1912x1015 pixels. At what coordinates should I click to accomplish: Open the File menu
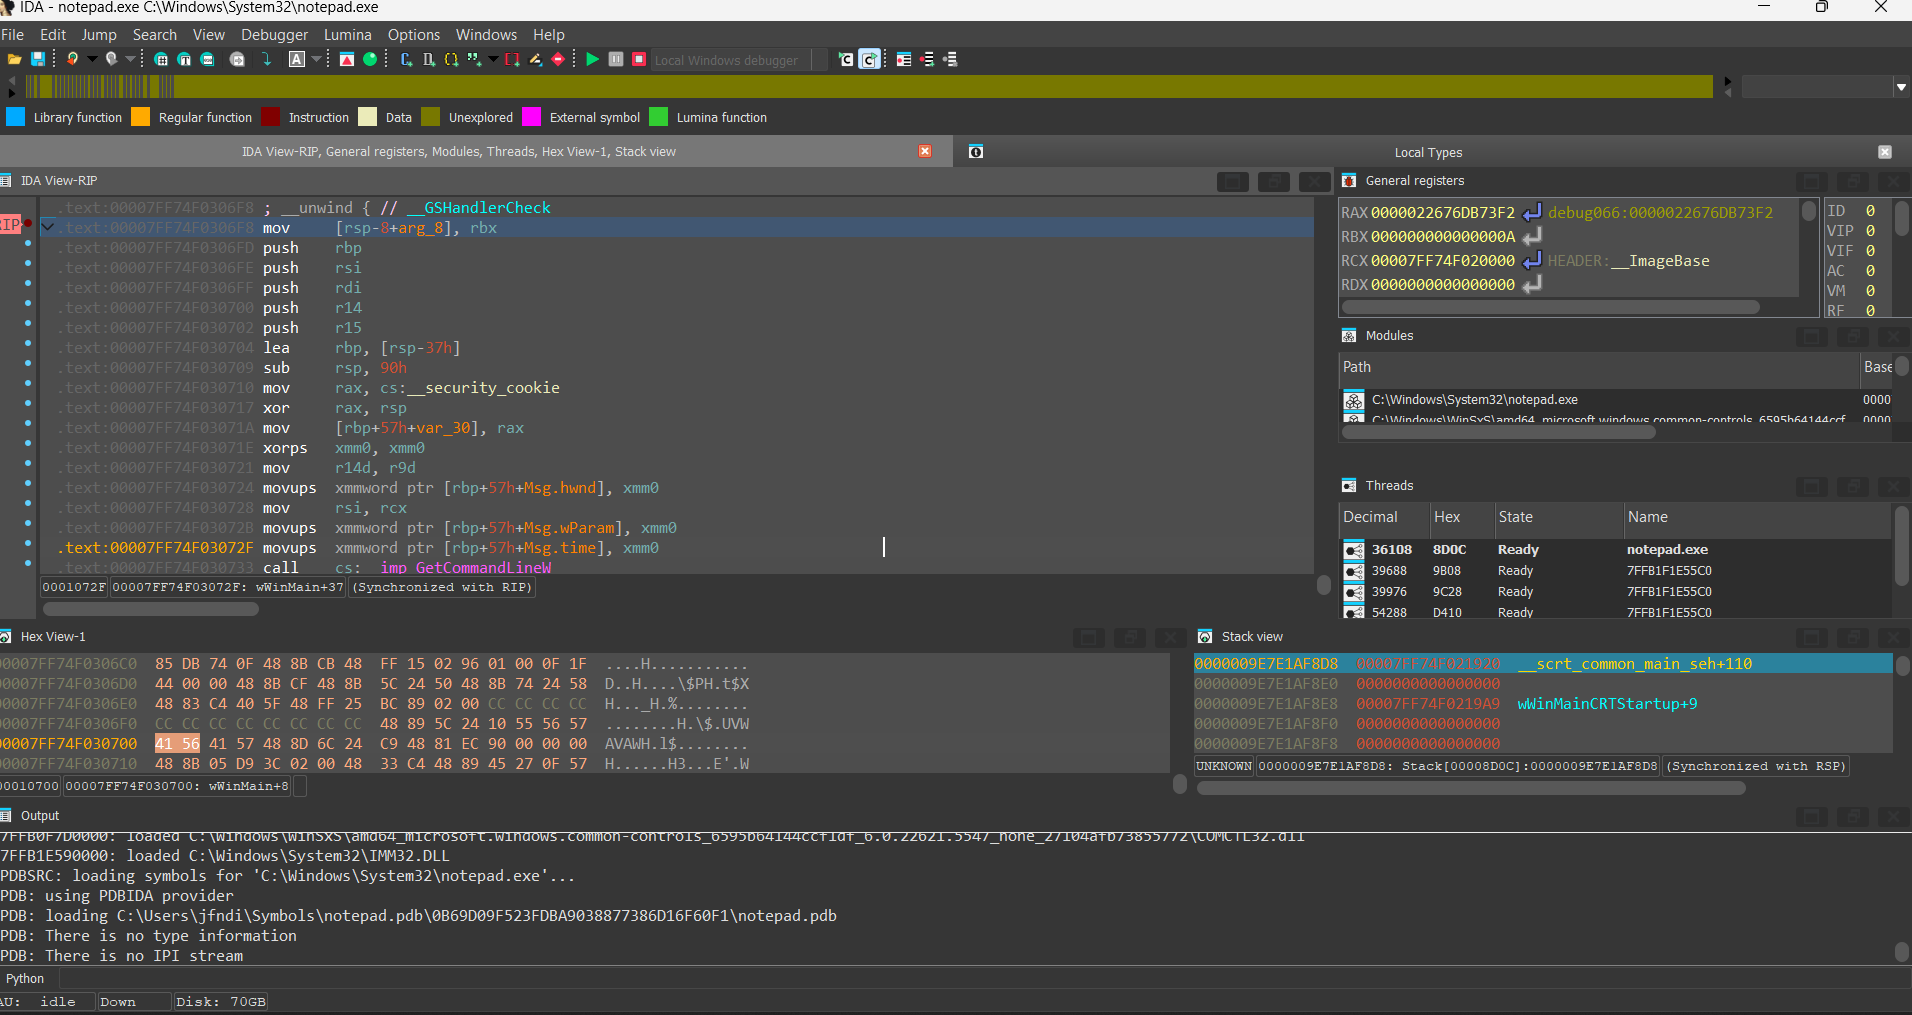[x=12, y=35]
